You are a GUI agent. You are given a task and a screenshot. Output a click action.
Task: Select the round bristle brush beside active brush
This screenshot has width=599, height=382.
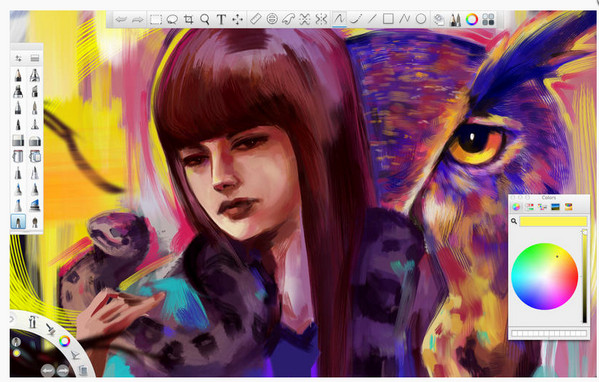pos(35,222)
